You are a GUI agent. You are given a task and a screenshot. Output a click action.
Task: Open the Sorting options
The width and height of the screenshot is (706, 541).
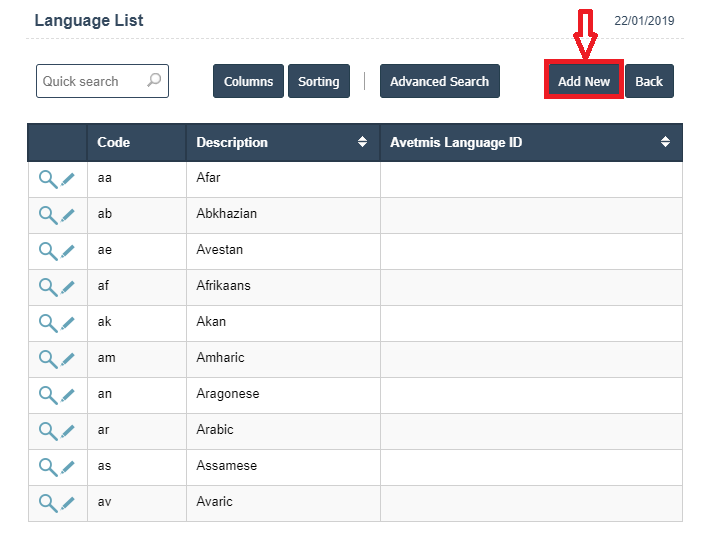point(319,81)
